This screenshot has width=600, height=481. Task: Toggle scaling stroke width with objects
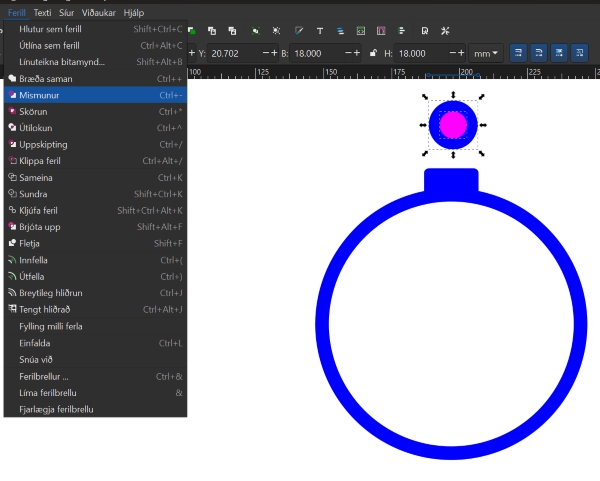(x=519, y=52)
